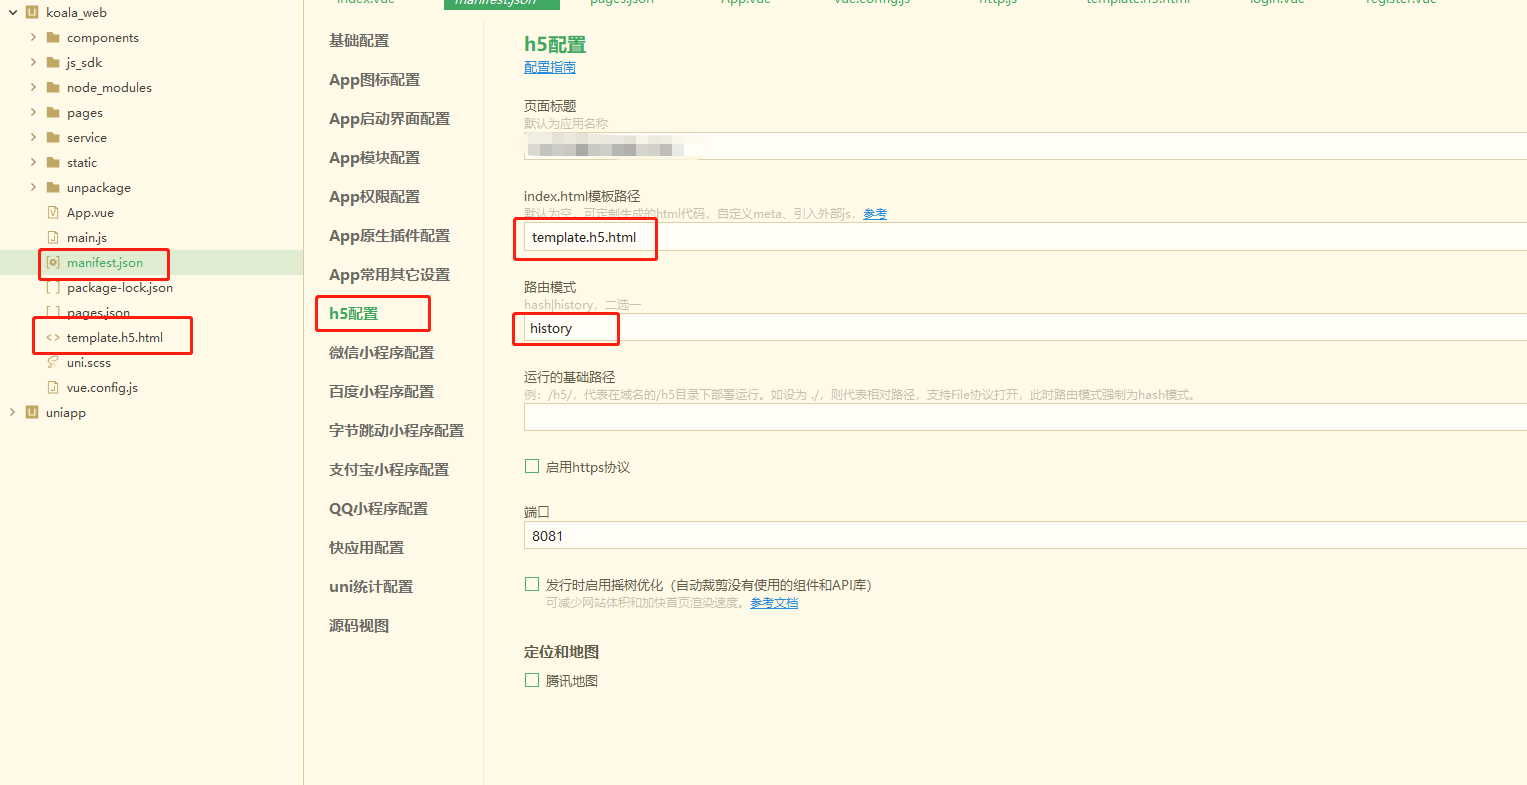Viewport: 1527px width, 785px height.
Task: Check the 发行时启用摇树优化 option
Action: tap(531, 583)
